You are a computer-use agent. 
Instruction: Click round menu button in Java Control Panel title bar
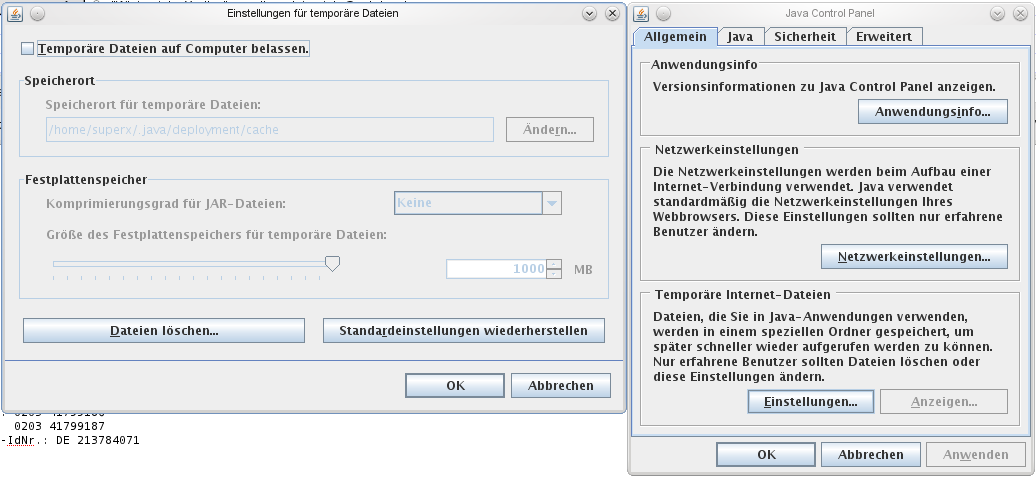[663, 13]
